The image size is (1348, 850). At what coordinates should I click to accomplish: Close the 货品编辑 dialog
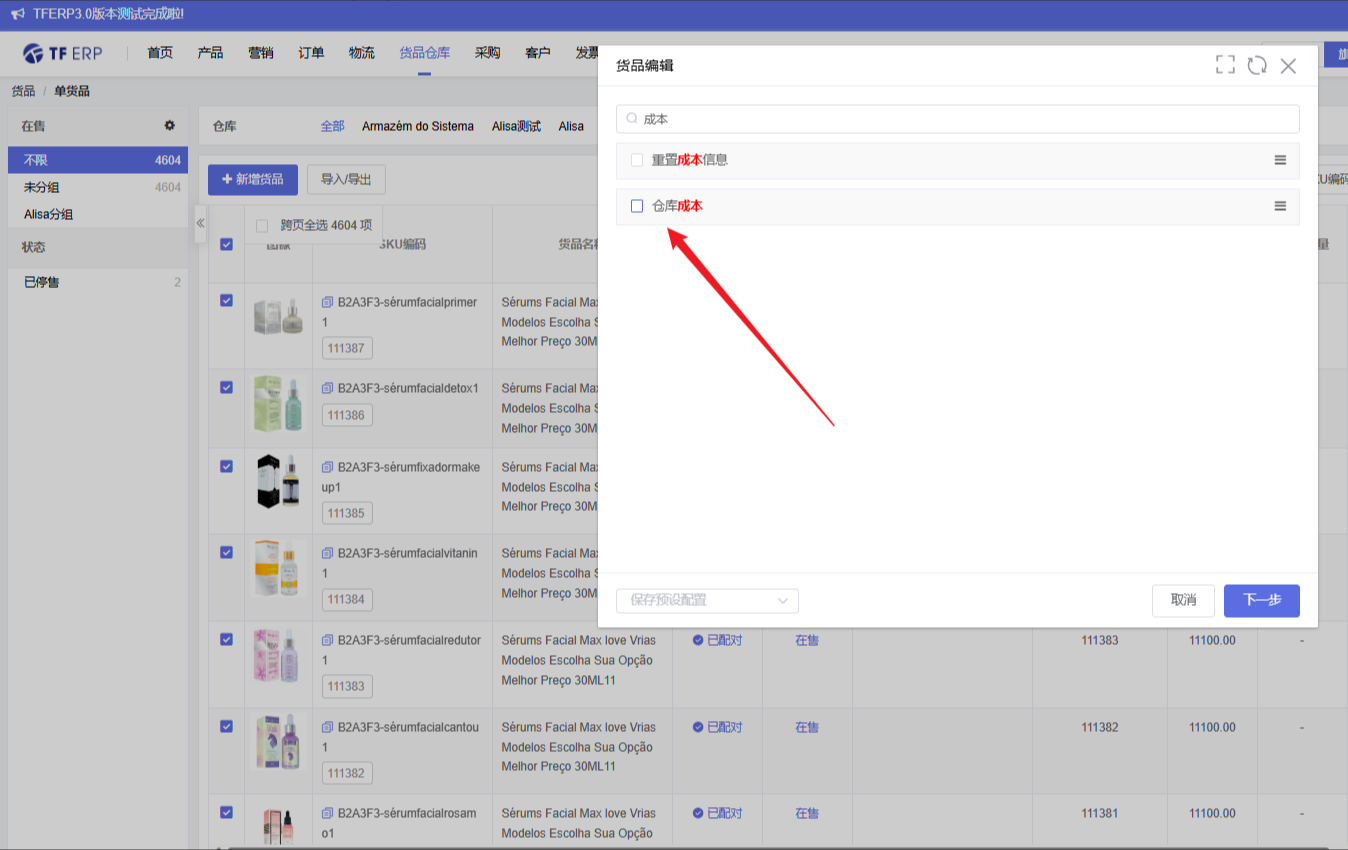[x=1288, y=66]
